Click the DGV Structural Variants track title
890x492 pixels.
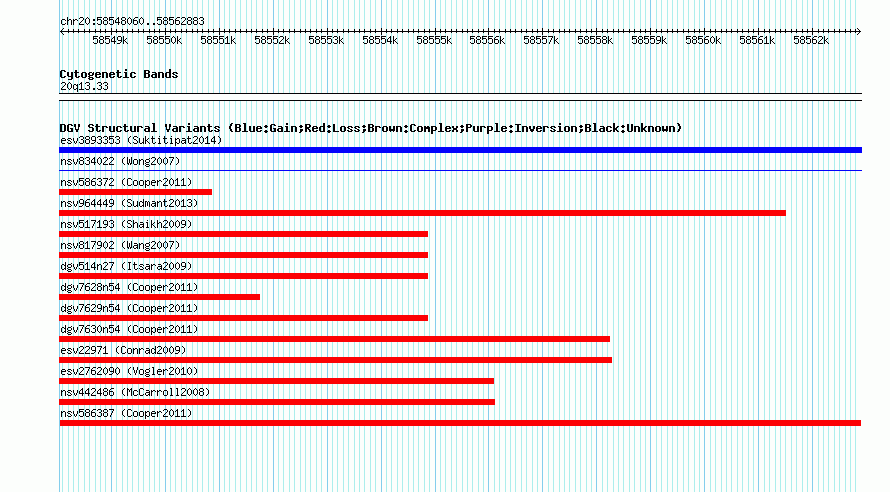[x=371, y=128]
